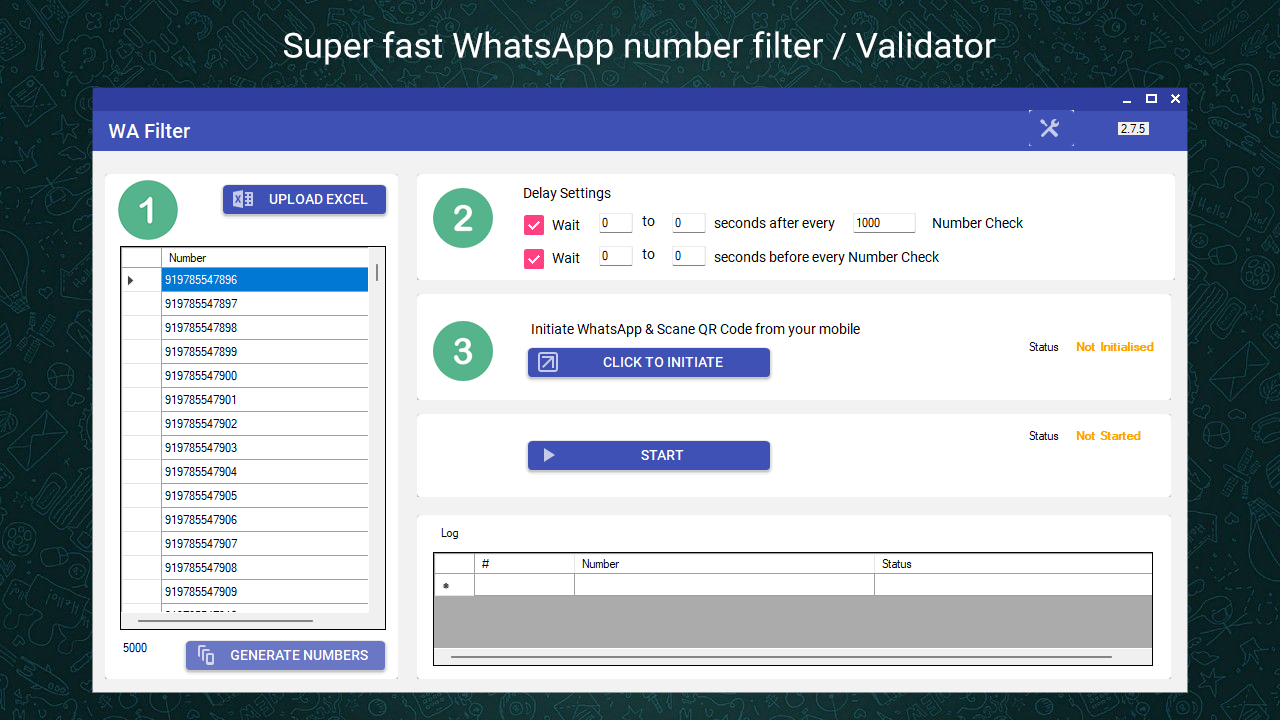
Task: Click the green step 1 circle
Action: 148,211
